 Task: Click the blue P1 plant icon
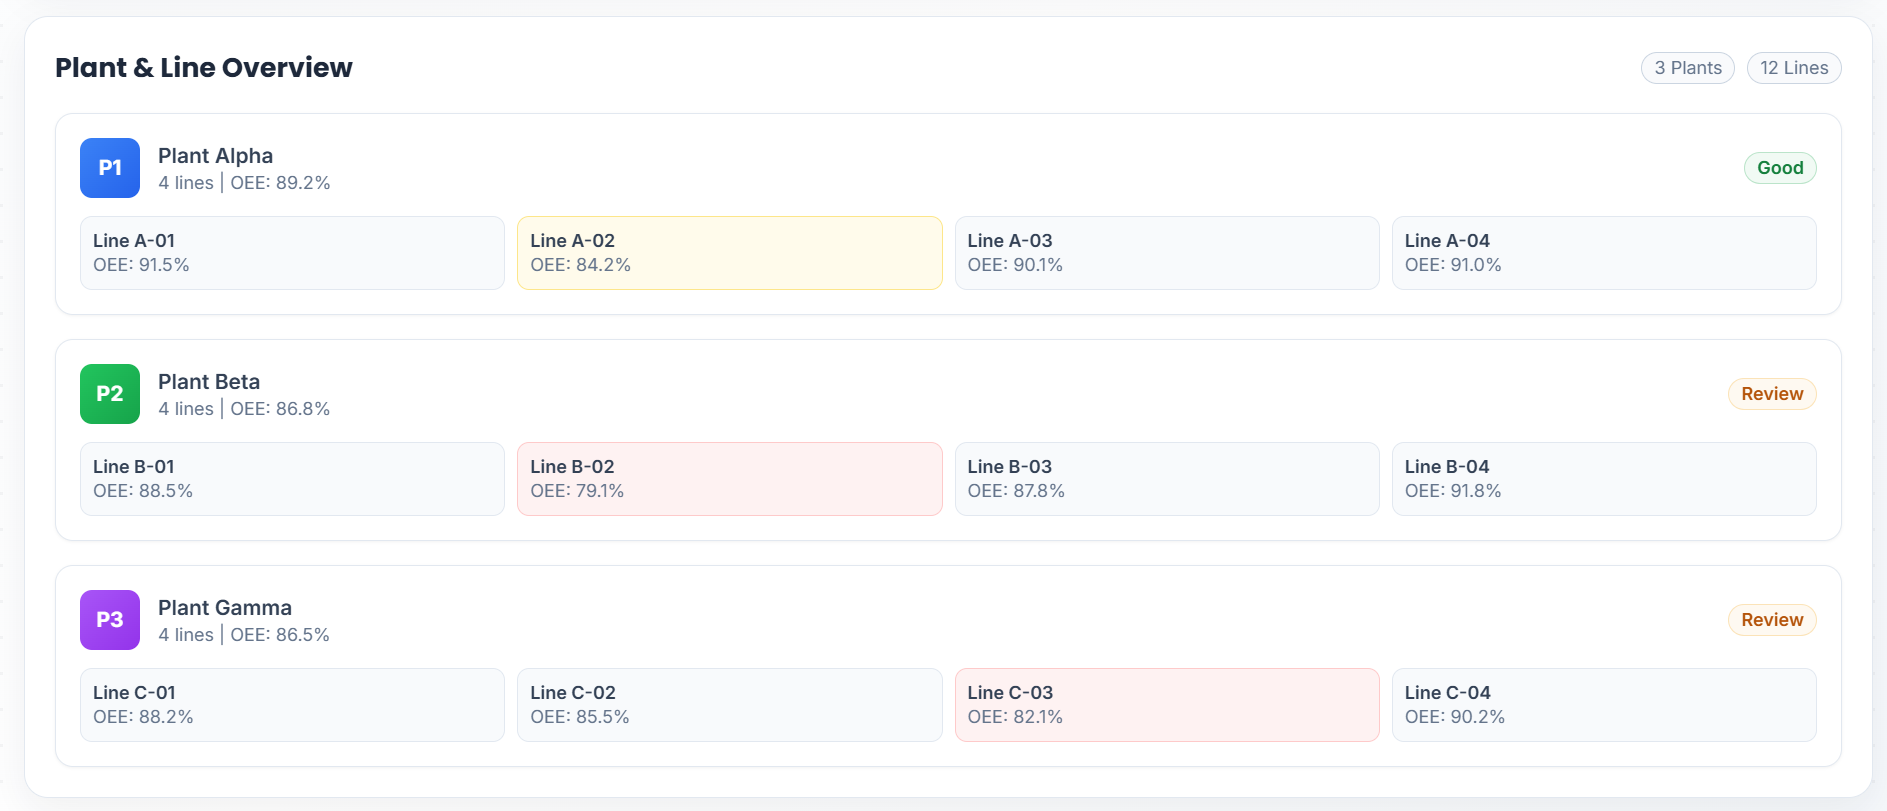coord(110,168)
